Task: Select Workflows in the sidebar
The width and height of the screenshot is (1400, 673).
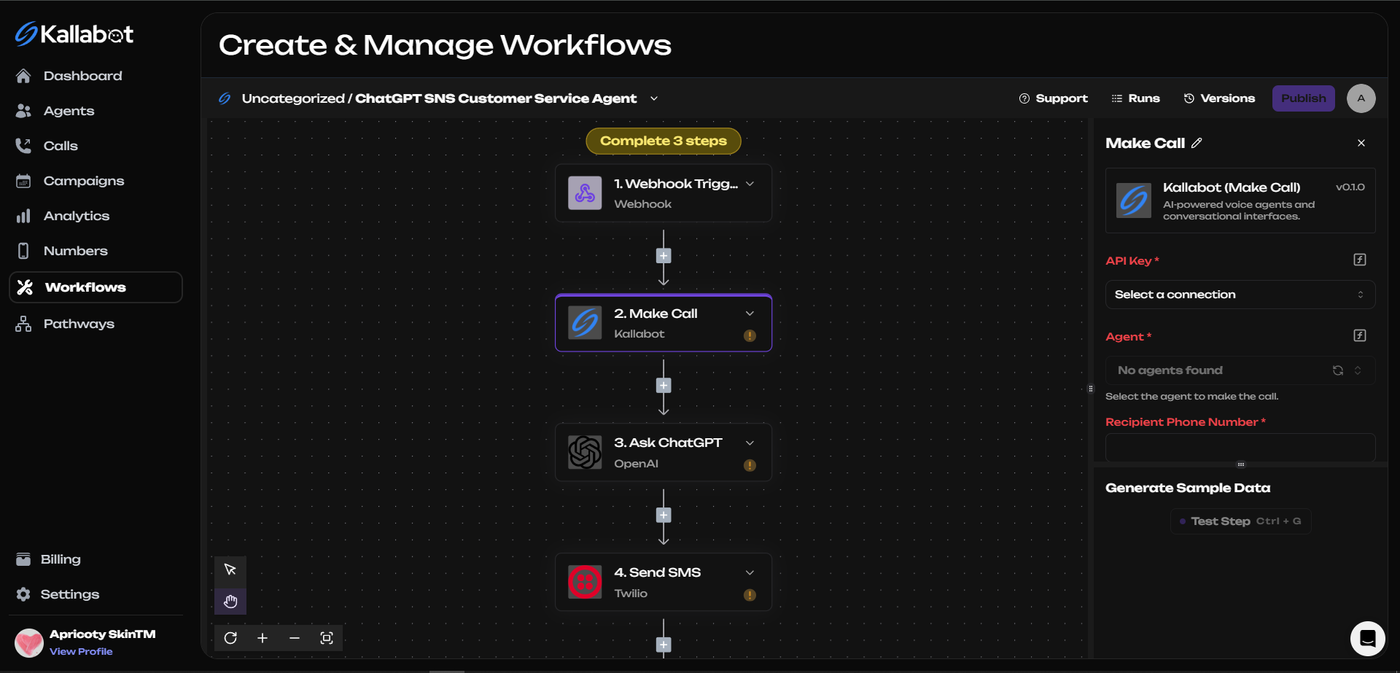Action: click(x=96, y=287)
